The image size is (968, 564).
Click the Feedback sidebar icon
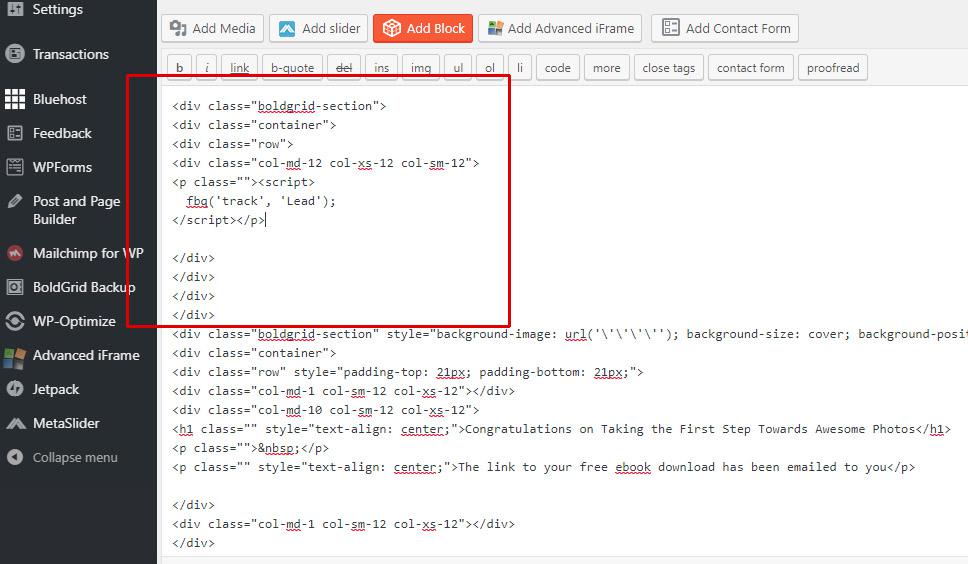click(x=15, y=133)
